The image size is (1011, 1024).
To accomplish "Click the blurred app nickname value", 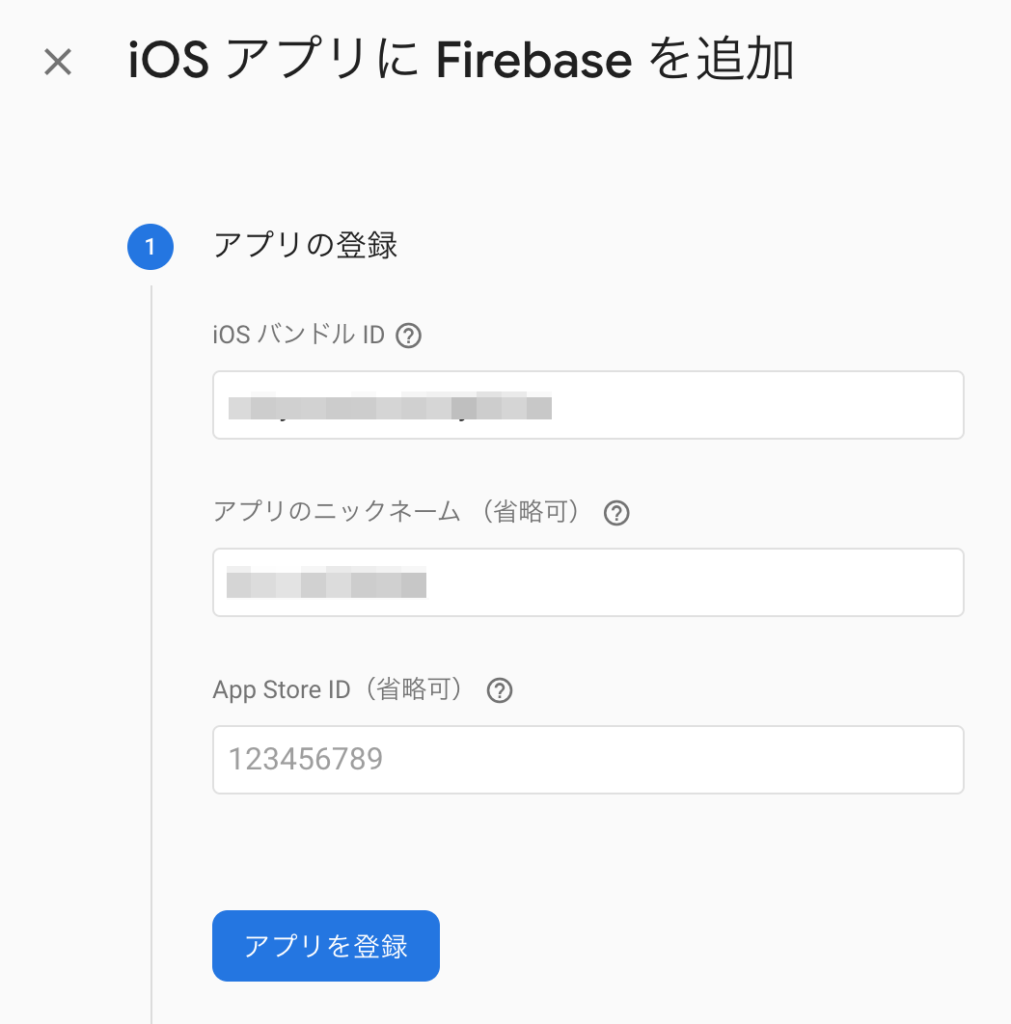I will [327, 583].
